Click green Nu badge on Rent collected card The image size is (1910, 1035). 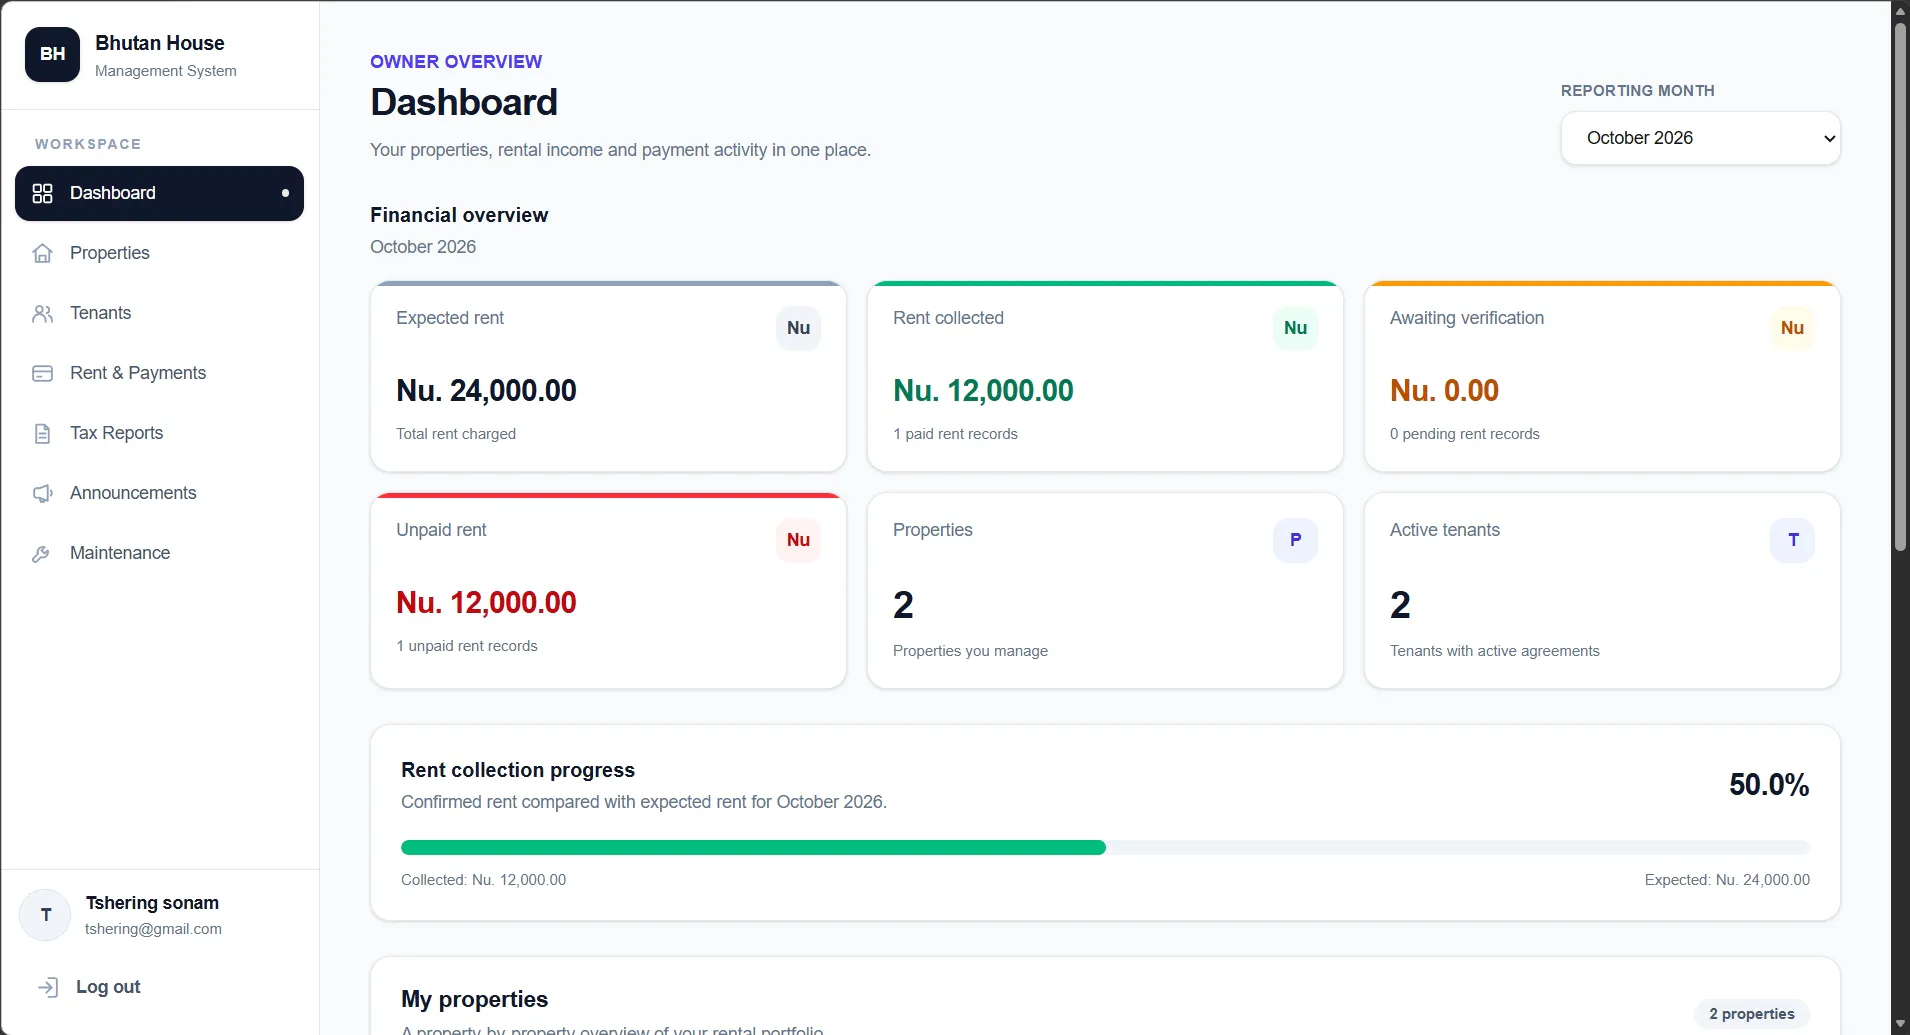(x=1295, y=328)
